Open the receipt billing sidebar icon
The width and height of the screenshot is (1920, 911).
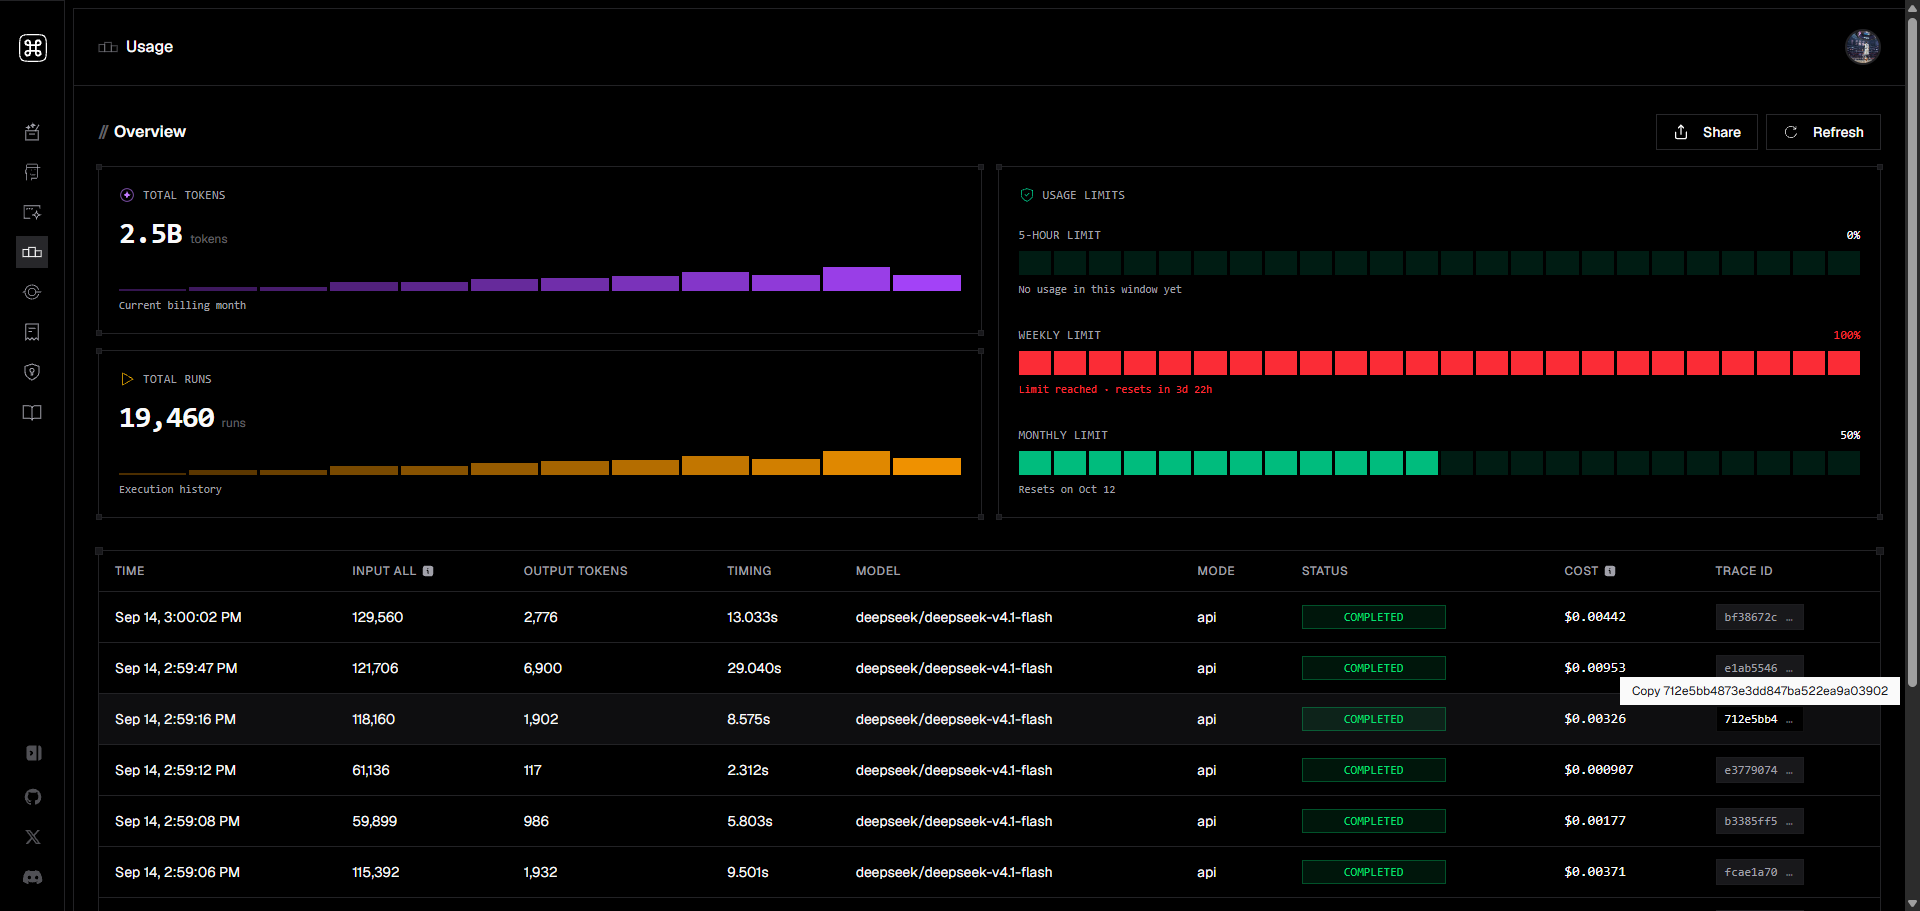(32, 332)
